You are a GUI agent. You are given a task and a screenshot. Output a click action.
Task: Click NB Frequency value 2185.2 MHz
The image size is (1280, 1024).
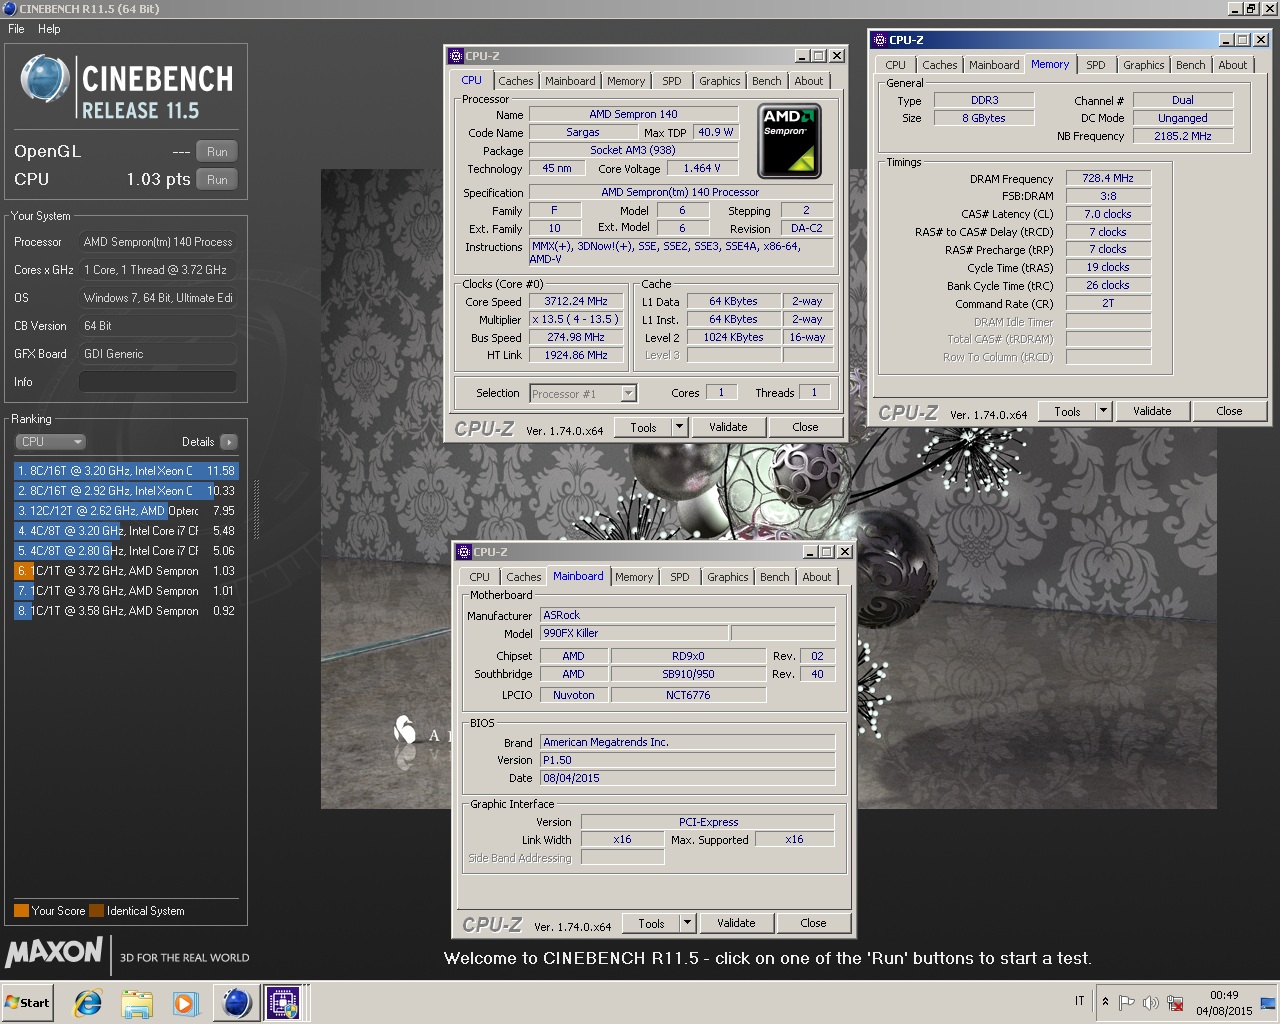(1182, 136)
